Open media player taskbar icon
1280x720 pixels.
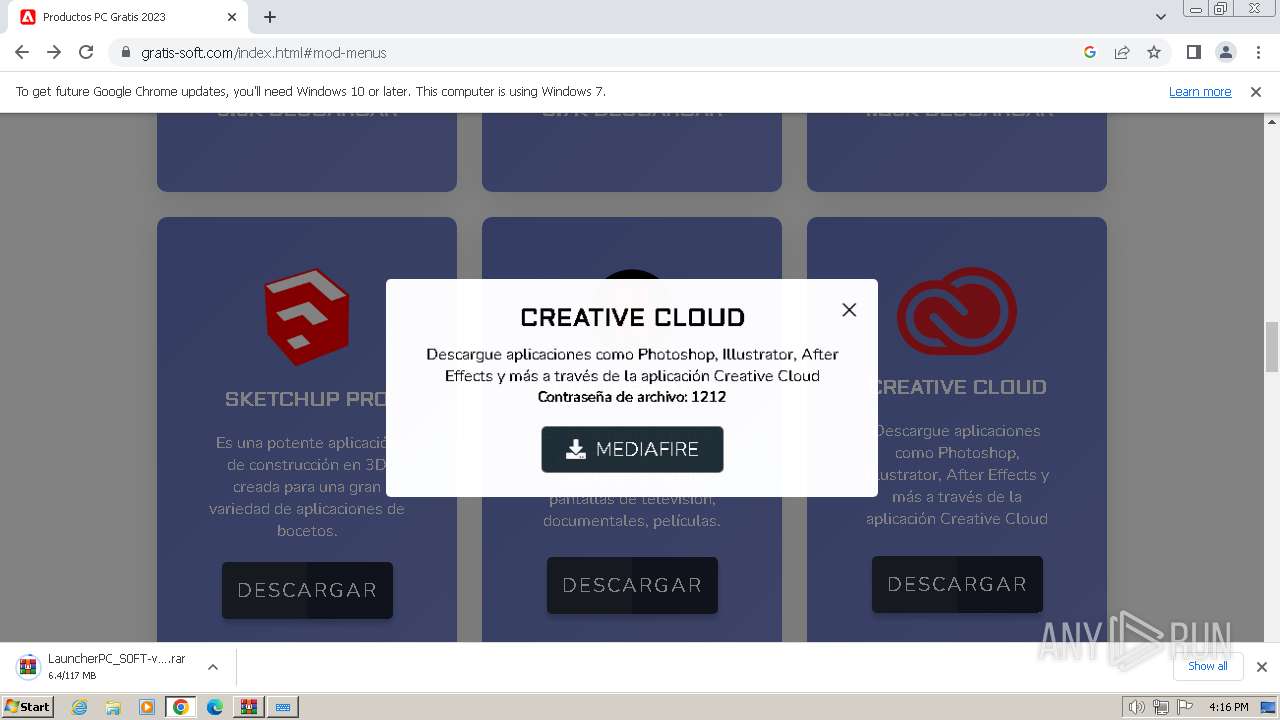[x=147, y=707]
